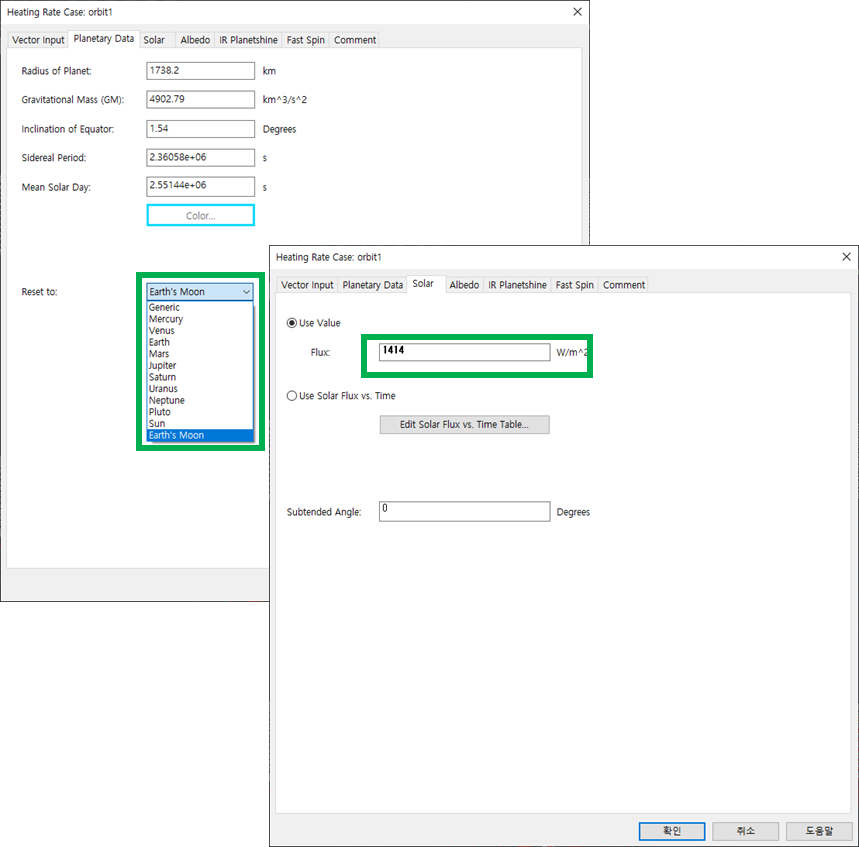This screenshot has height=847, width=859.
Task: Click the solar Flux input field
Action: pos(465,352)
